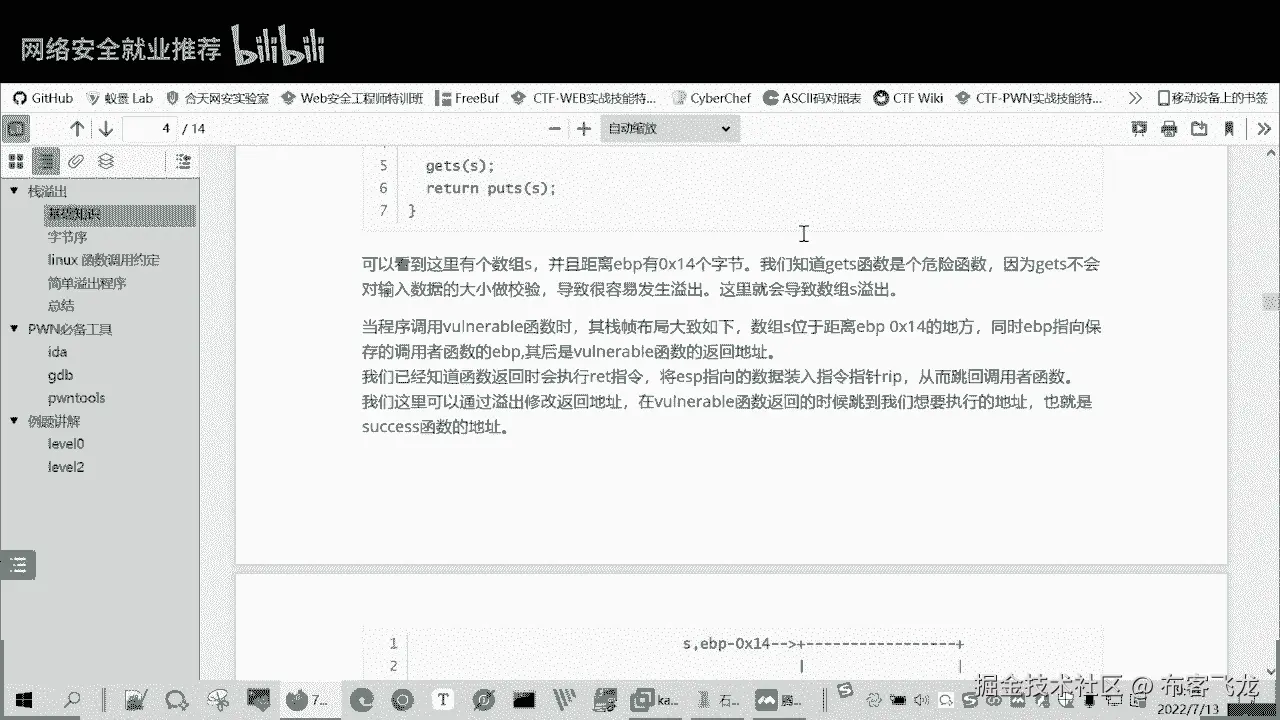The image size is (1280, 720).
Task: Click the floating list widget at left edge
Action: (17, 565)
